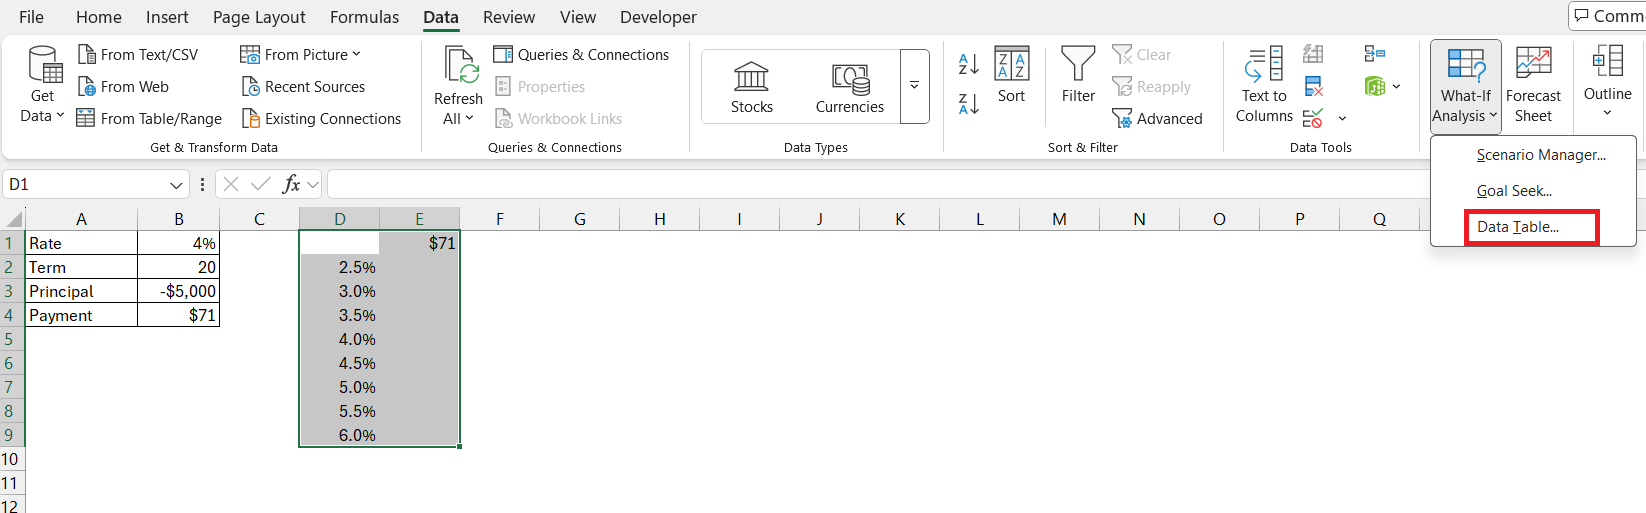Image resolution: width=1646 pixels, height=513 pixels.
Task: Select column M header
Action: [x=1059, y=219]
